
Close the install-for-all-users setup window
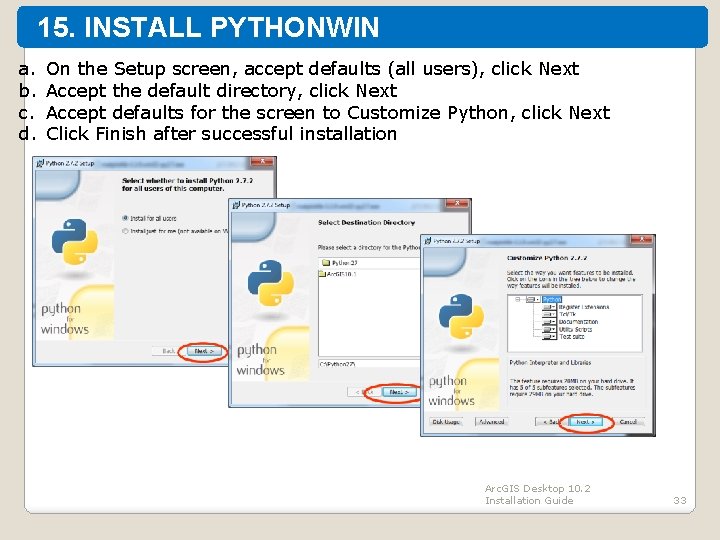(x=262, y=161)
